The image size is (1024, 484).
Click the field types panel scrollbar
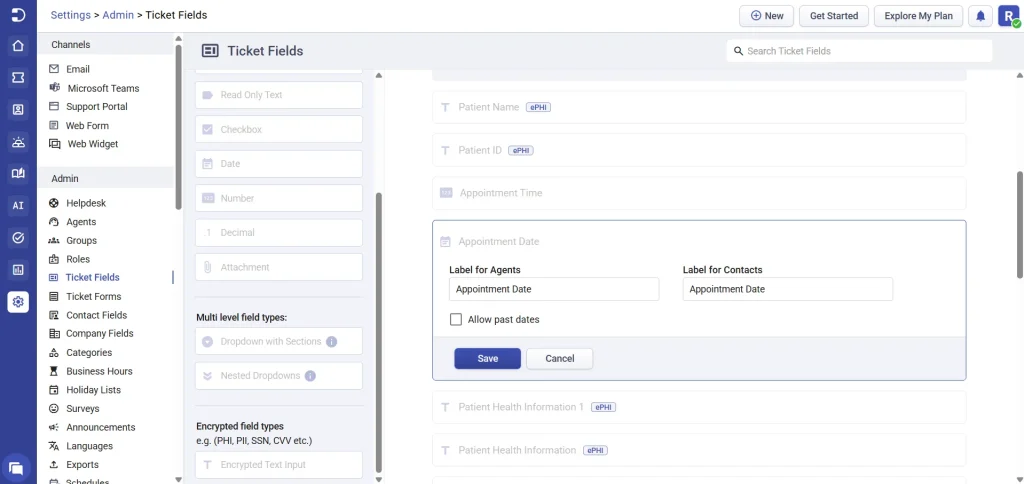[x=379, y=332]
